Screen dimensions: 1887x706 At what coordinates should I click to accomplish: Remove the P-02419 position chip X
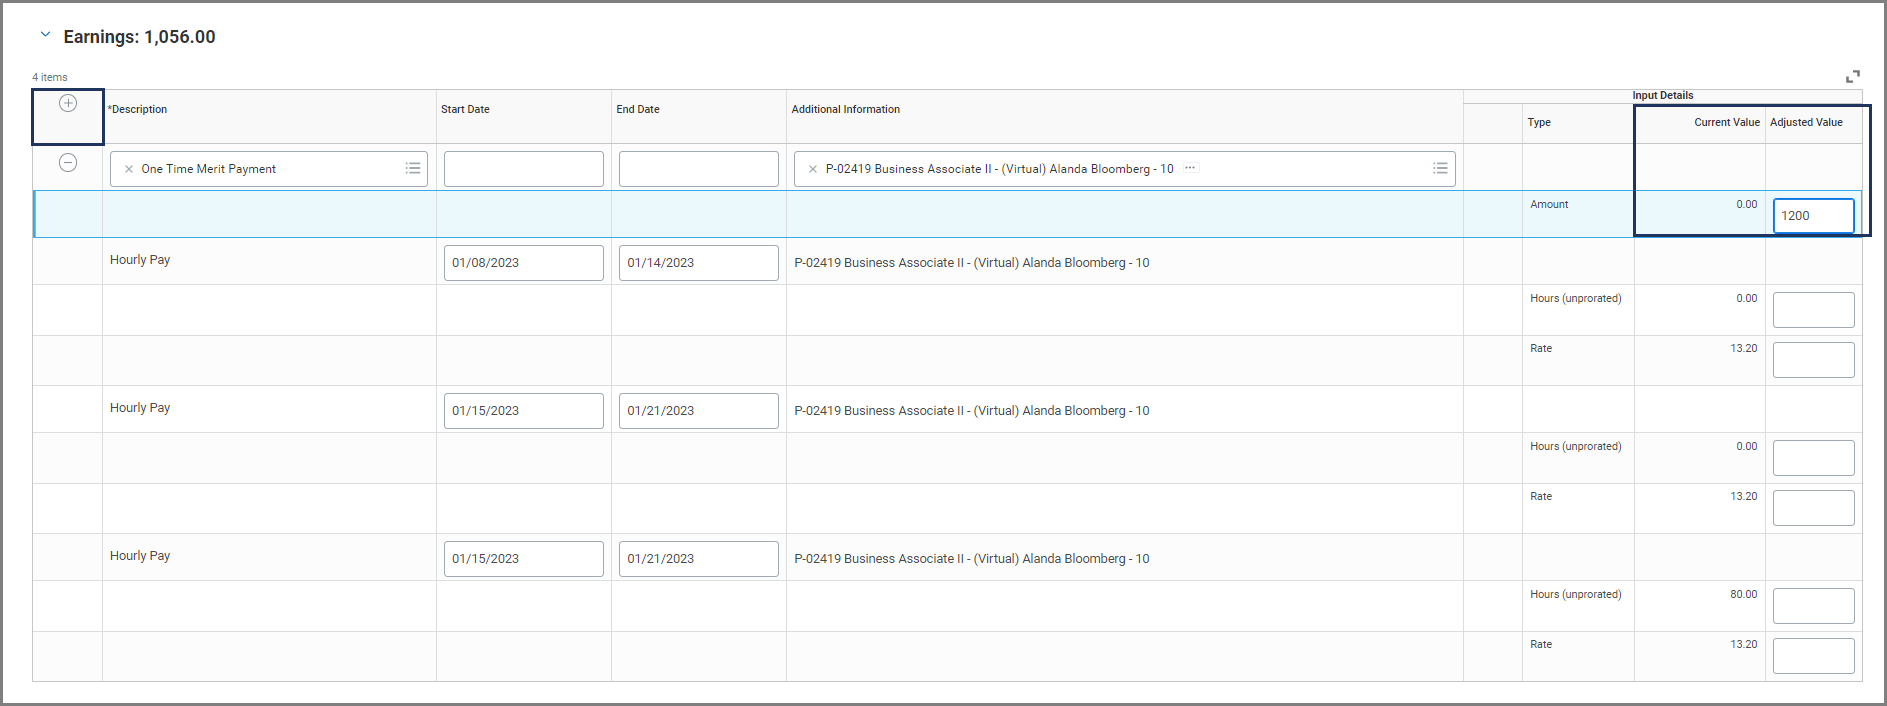click(x=813, y=170)
